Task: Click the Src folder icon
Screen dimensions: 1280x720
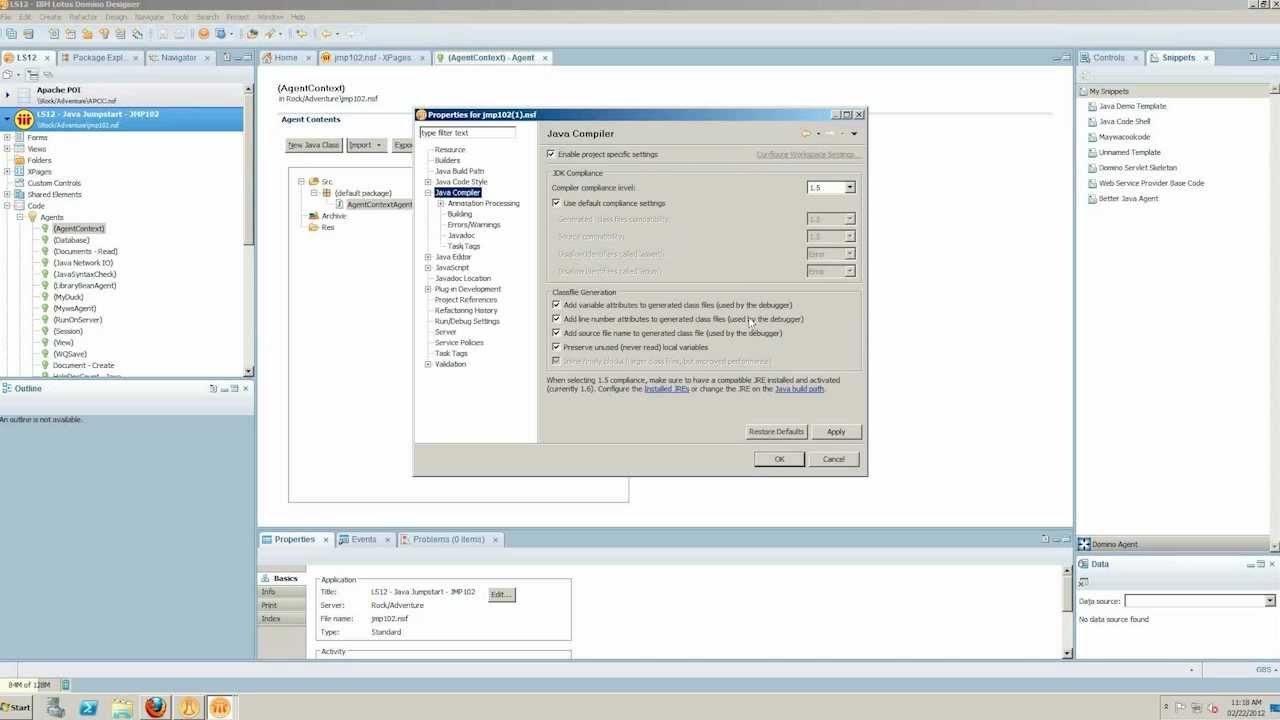Action: [314, 182]
